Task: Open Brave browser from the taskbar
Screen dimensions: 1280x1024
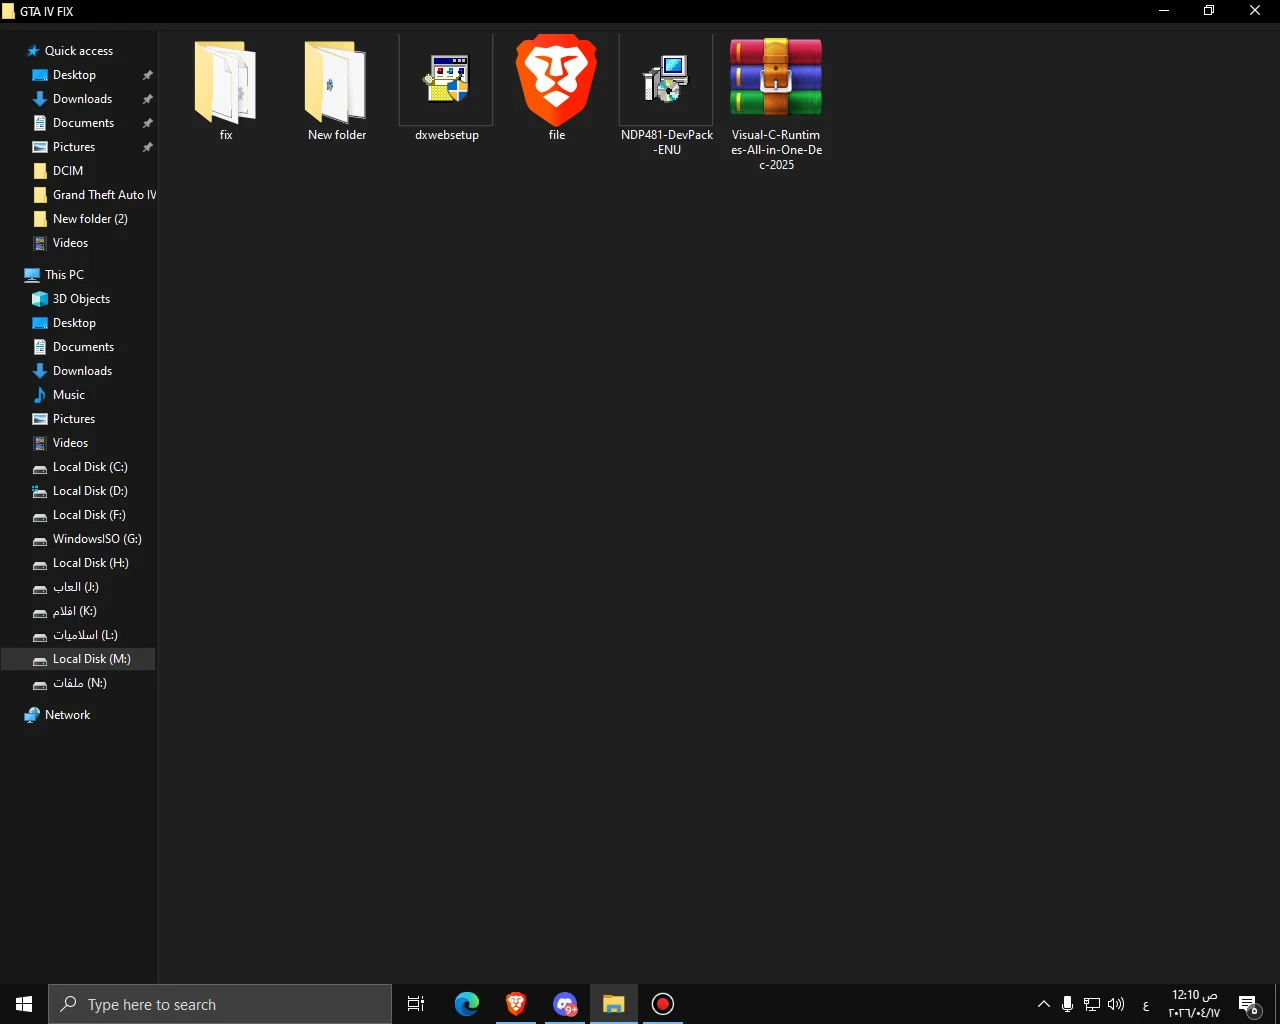Action: click(516, 1004)
